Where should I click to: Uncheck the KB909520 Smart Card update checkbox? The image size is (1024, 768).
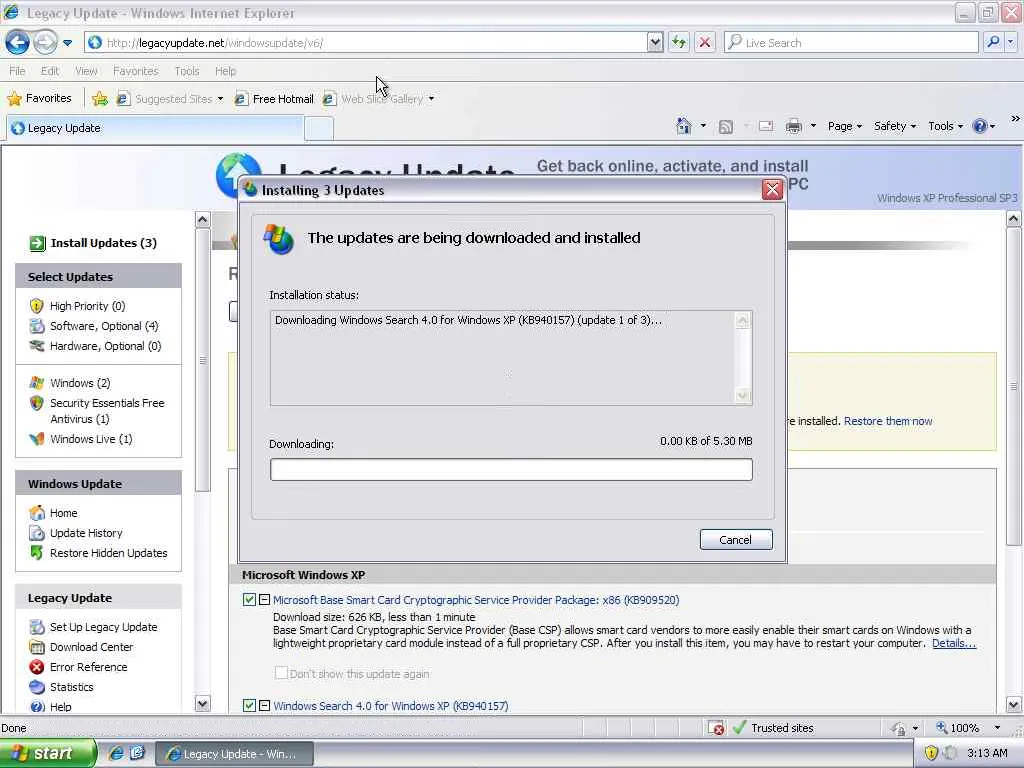click(x=249, y=600)
